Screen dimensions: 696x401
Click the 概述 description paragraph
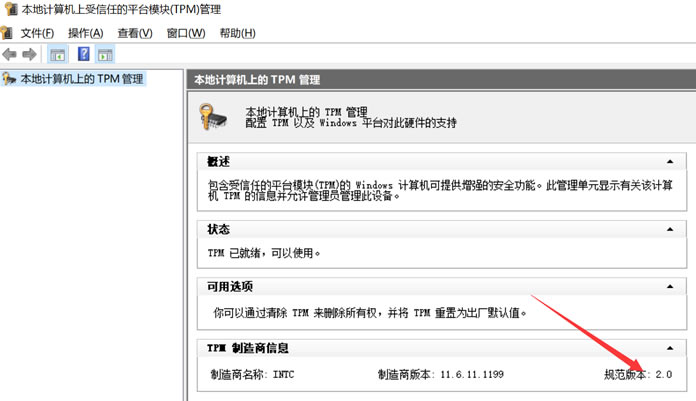tap(441, 190)
